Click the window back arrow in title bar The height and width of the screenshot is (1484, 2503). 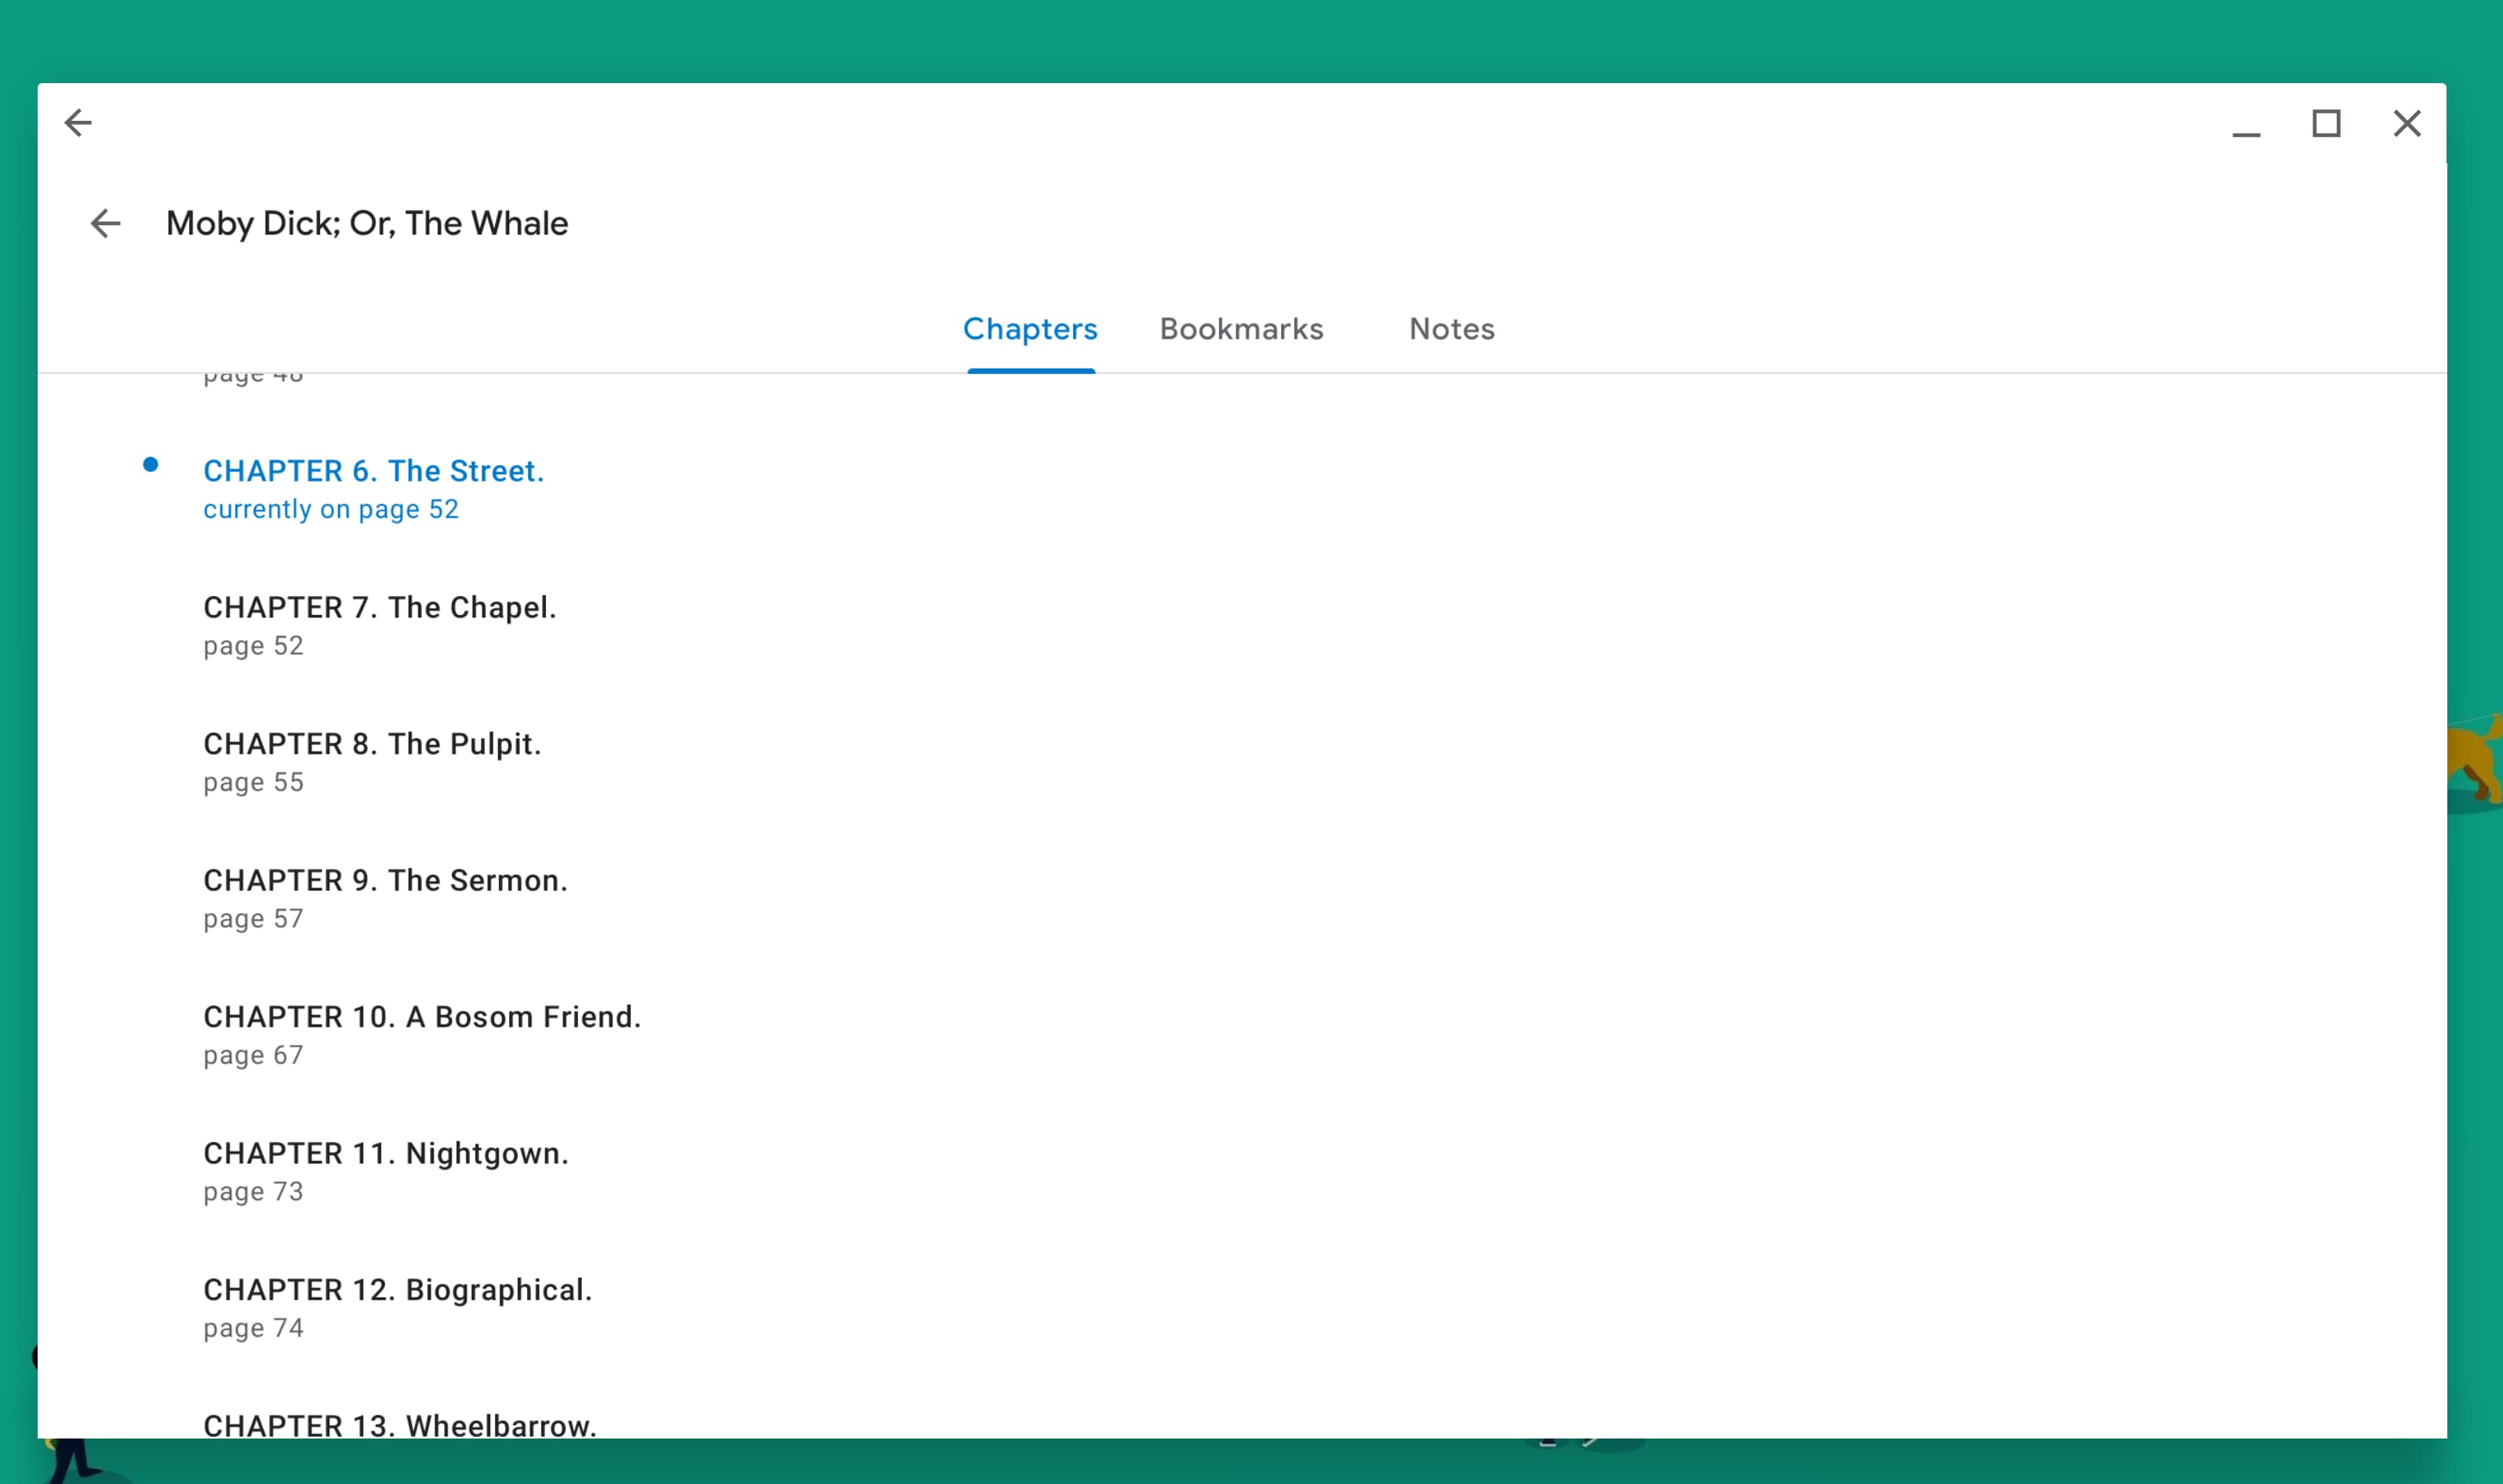(x=78, y=123)
